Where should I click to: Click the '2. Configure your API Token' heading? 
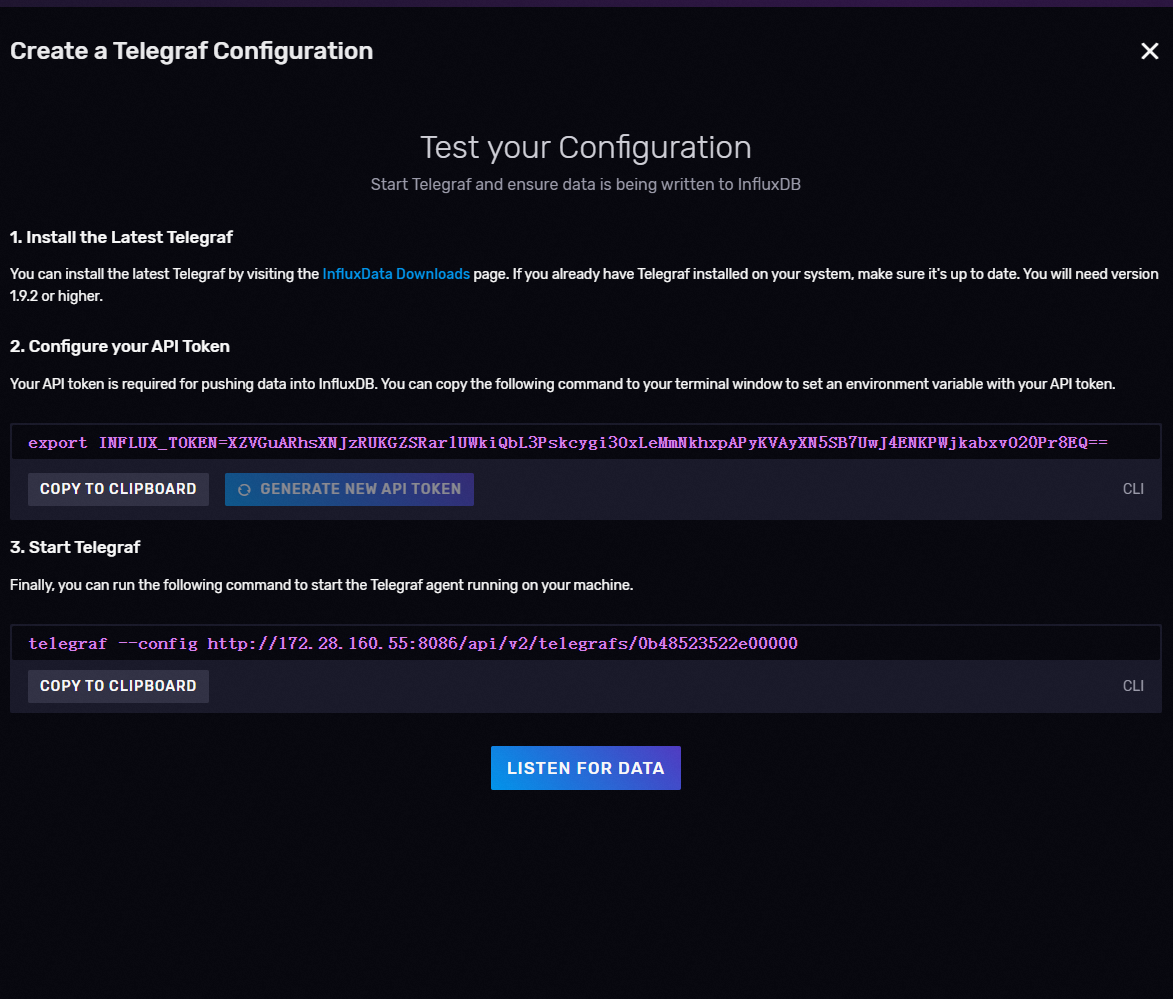coord(120,346)
